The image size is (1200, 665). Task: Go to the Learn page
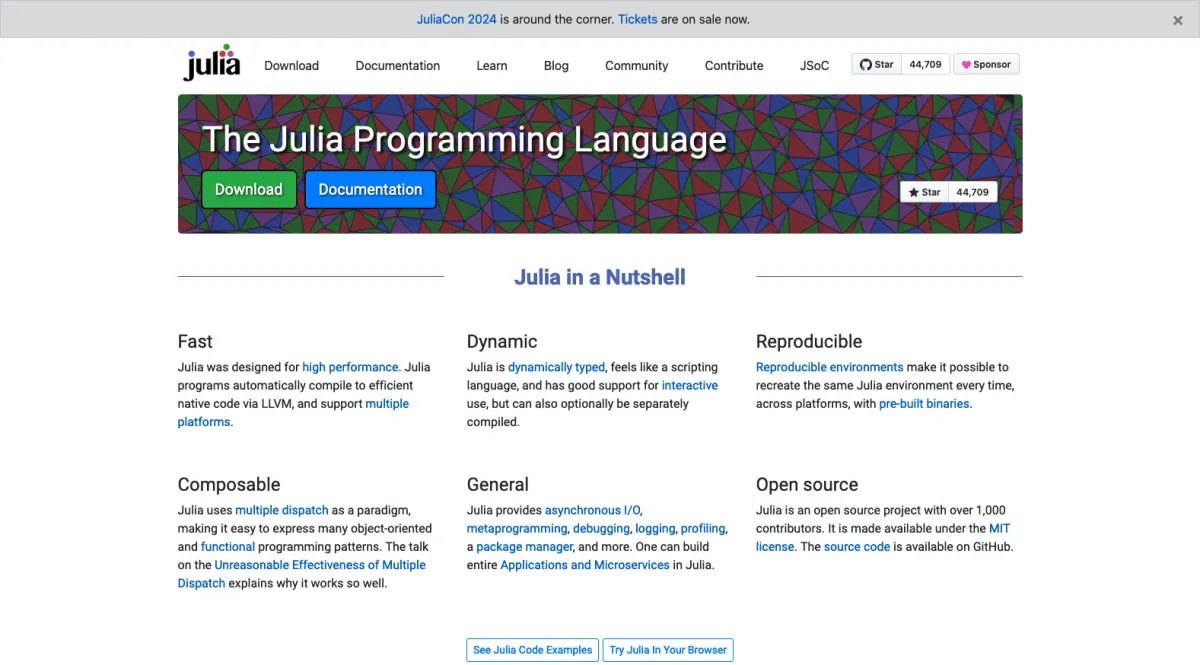[x=491, y=66]
